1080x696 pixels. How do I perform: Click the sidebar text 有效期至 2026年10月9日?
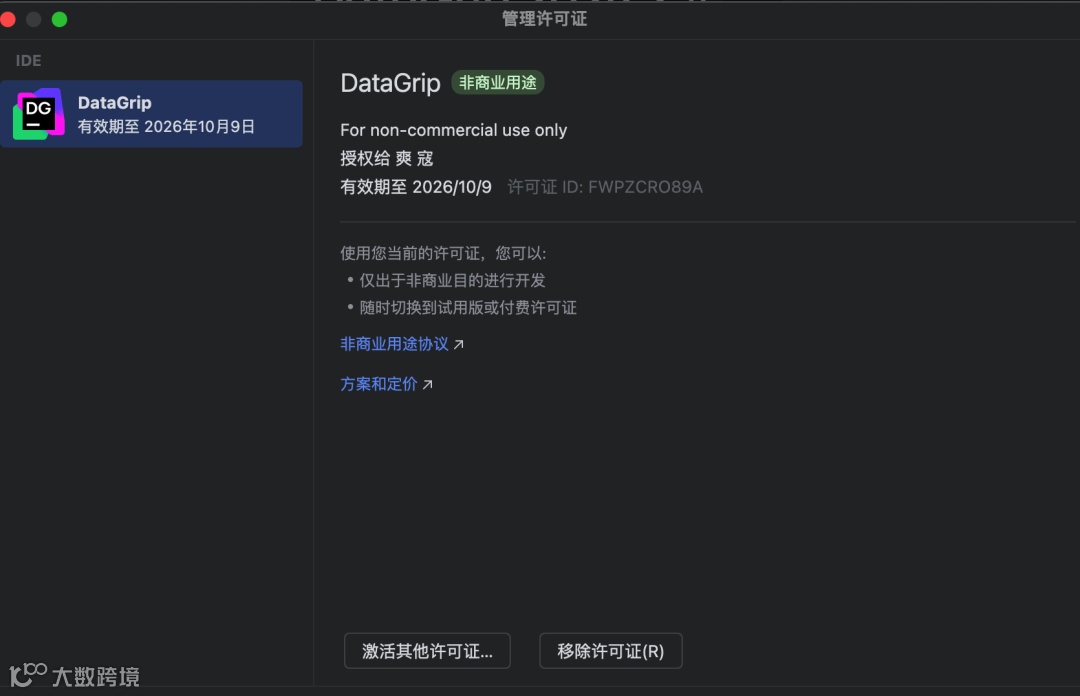pos(166,127)
